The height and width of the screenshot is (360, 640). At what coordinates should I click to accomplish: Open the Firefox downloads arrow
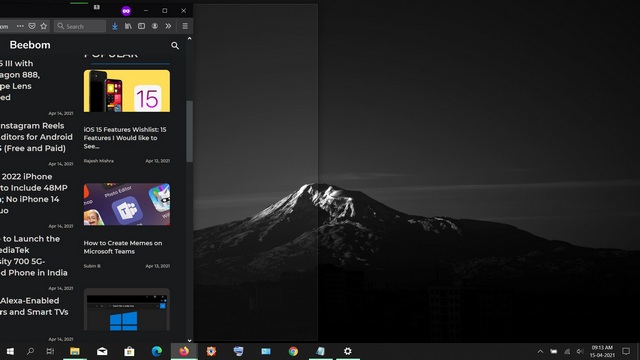pos(115,26)
